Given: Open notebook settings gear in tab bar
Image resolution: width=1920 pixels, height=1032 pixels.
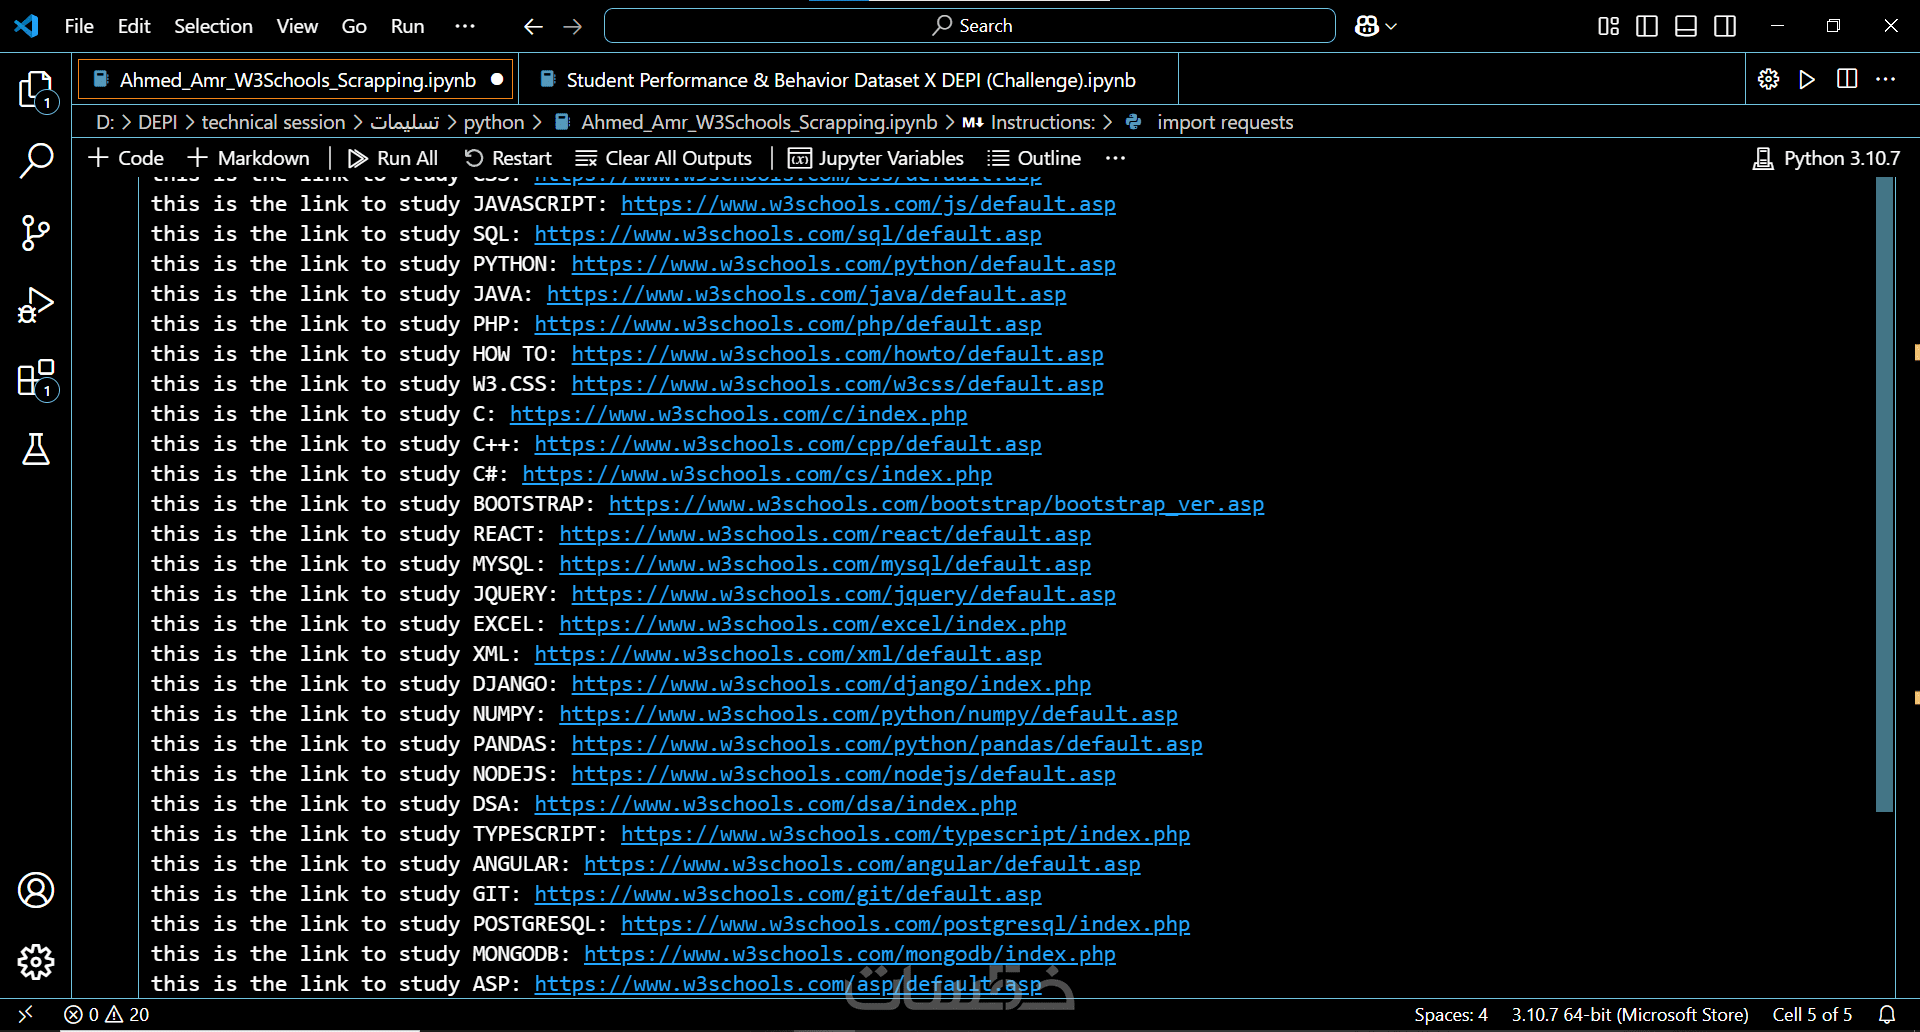Looking at the screenshot, I should click(1768, 79).
